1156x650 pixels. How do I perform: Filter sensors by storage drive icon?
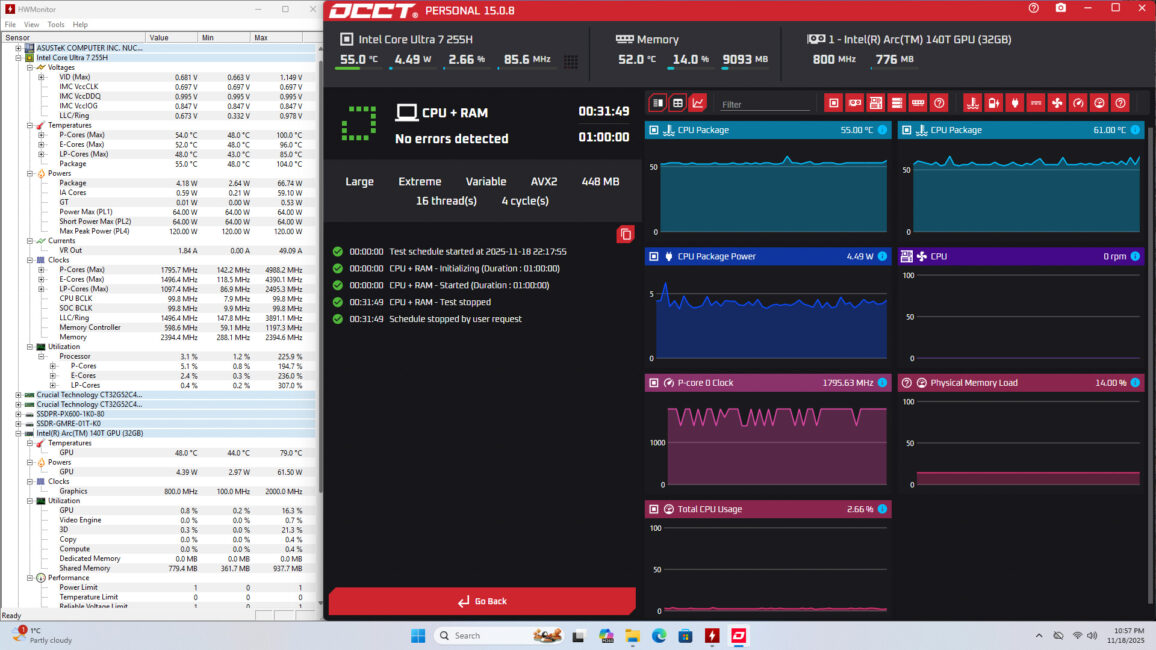896,103
